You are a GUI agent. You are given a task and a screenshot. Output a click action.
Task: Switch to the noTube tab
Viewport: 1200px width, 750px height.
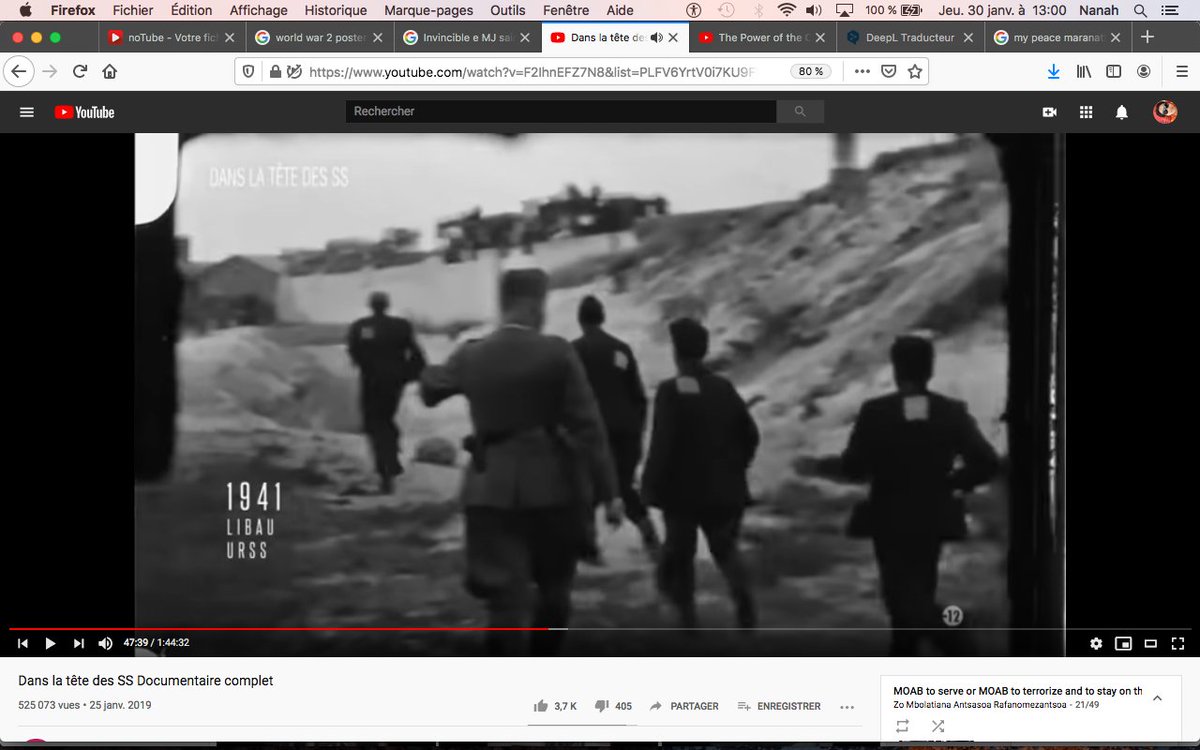[x=171, y=37]
